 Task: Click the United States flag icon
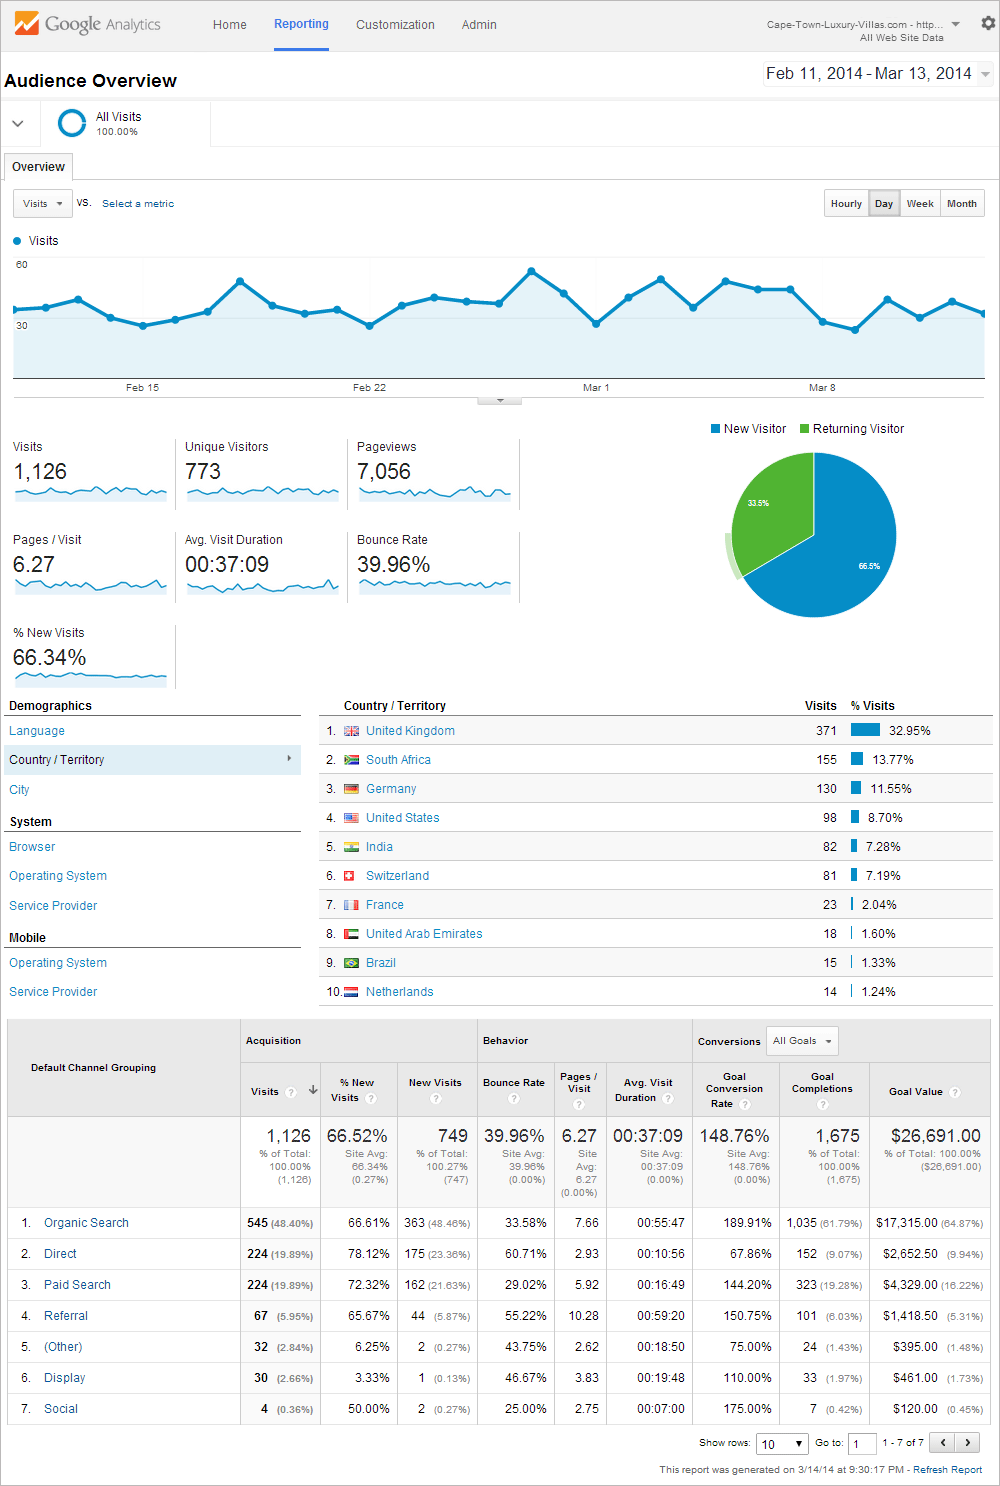(x=351, y=818)
